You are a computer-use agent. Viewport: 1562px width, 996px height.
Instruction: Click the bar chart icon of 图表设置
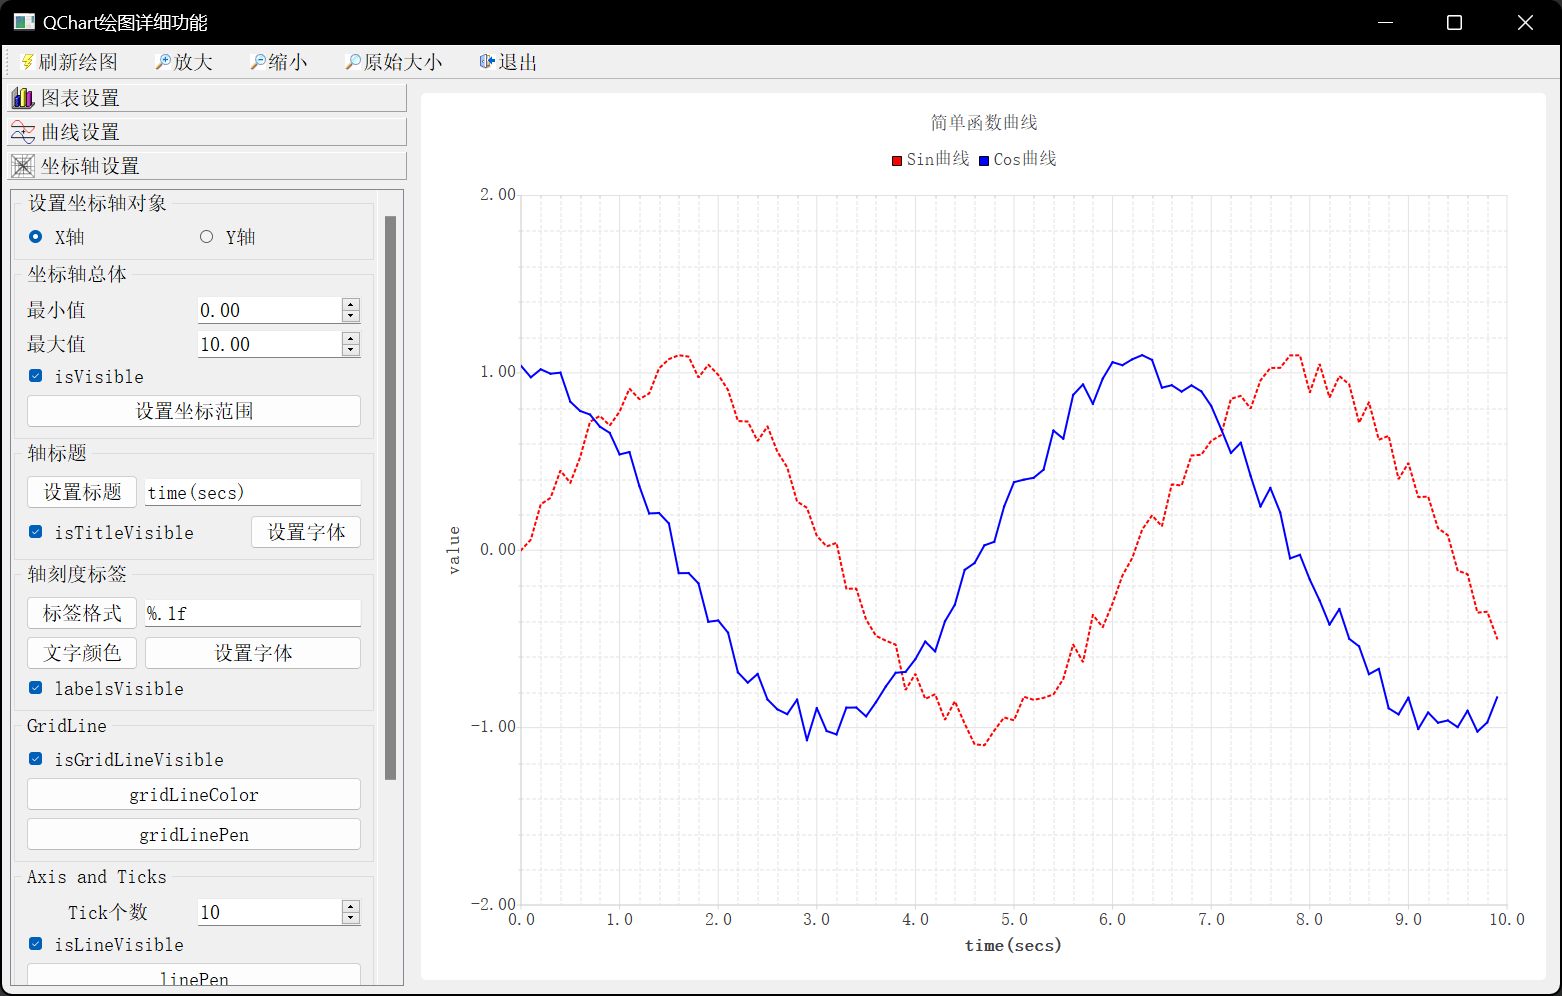coord(23,98)
